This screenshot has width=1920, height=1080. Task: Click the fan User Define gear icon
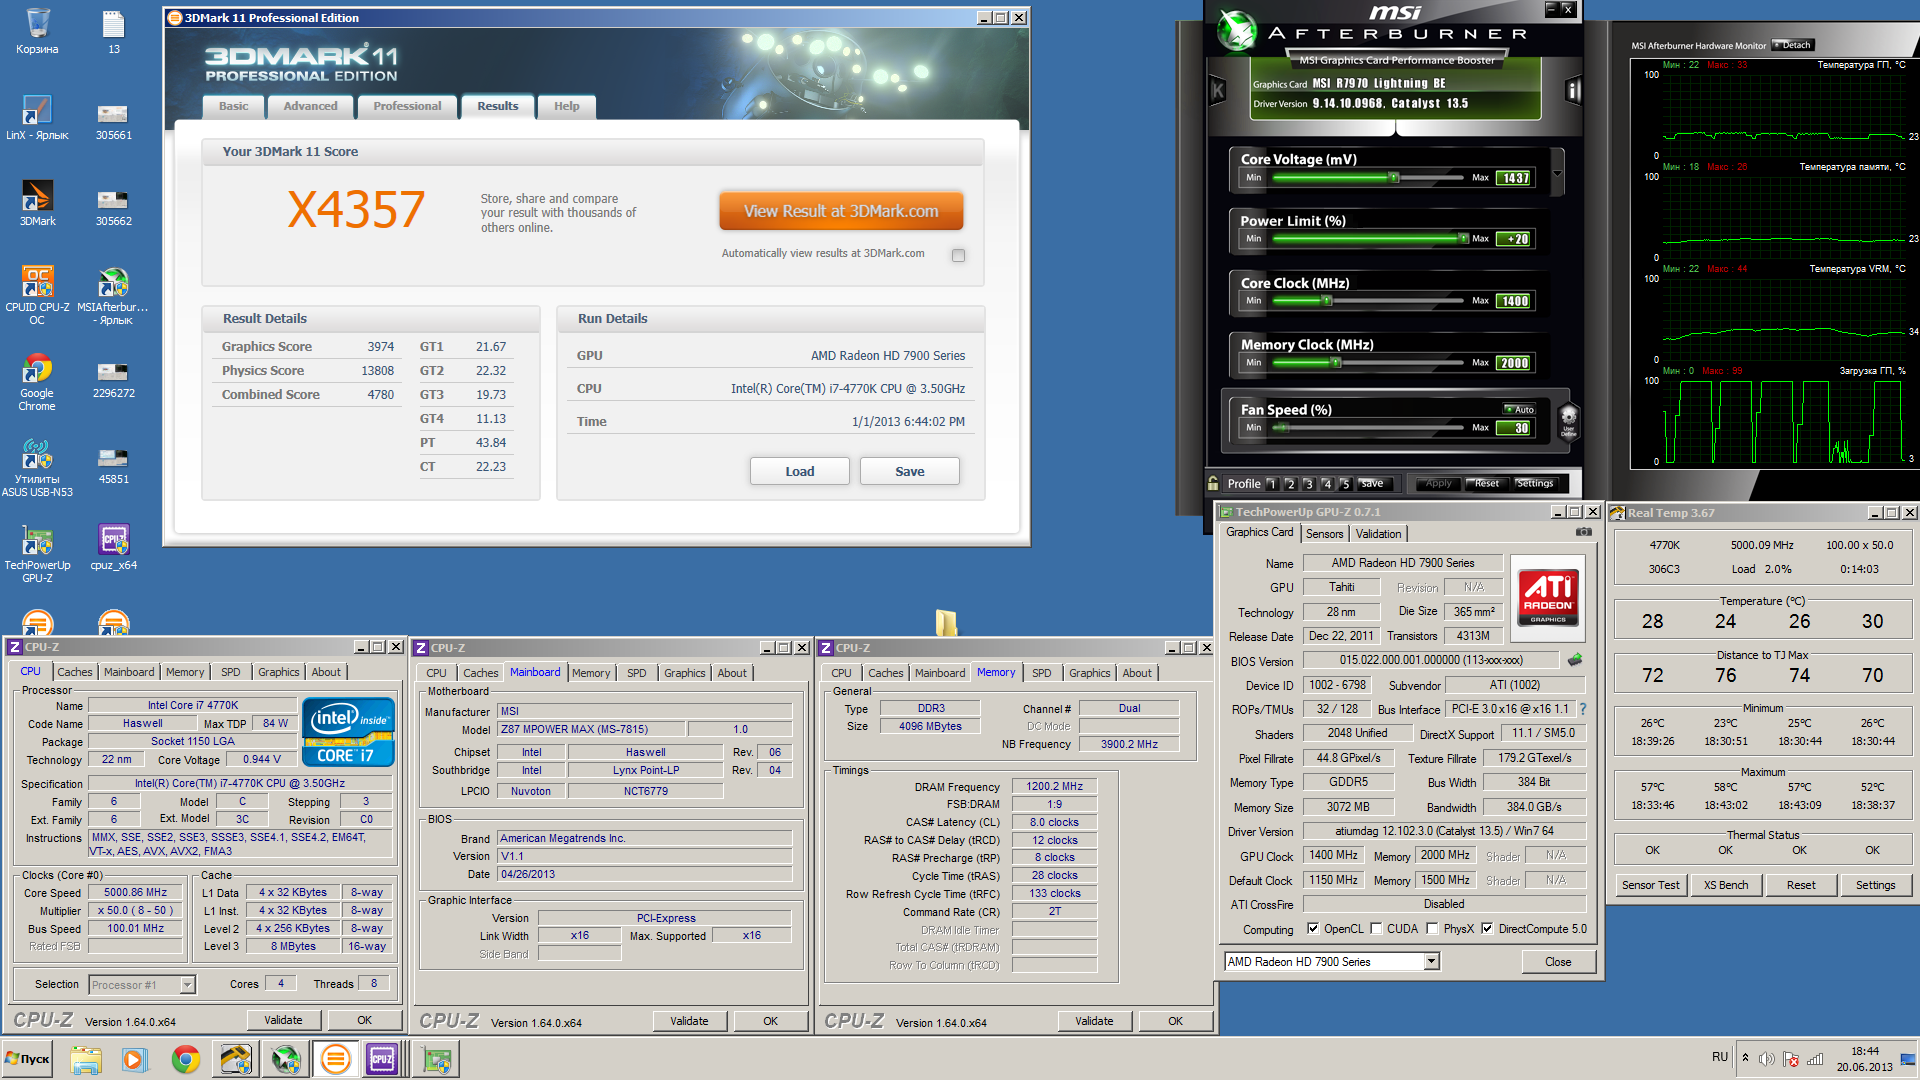tap(1568, 420)
